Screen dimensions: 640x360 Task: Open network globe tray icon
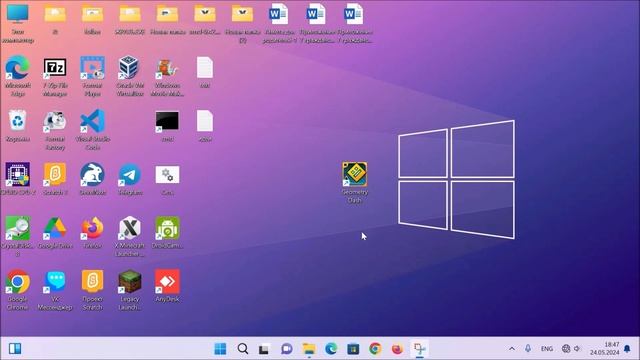[566, 349]
